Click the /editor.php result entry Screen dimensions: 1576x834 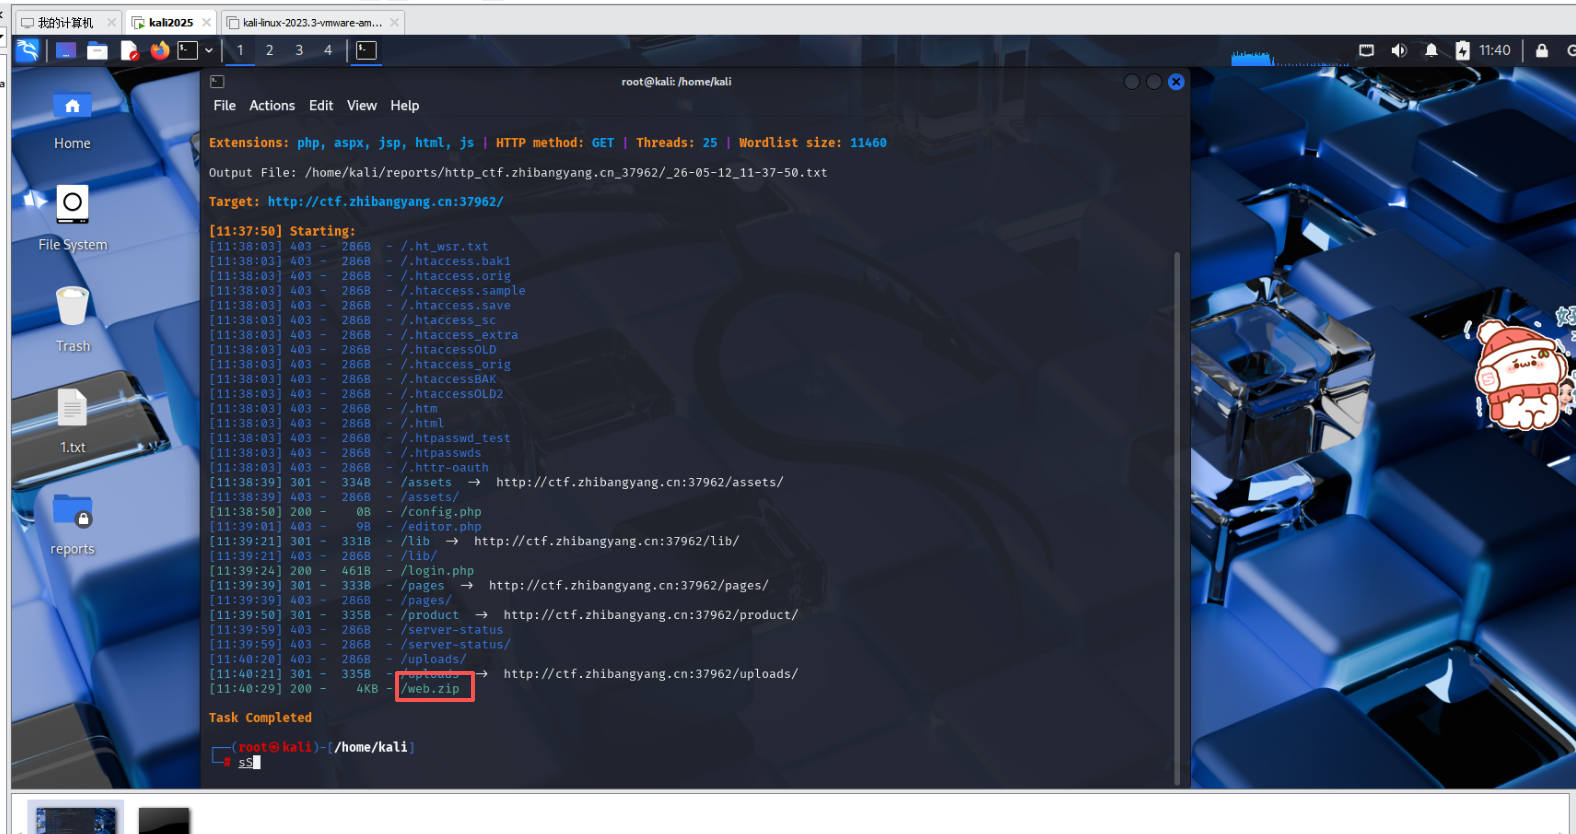coord(441,526)
